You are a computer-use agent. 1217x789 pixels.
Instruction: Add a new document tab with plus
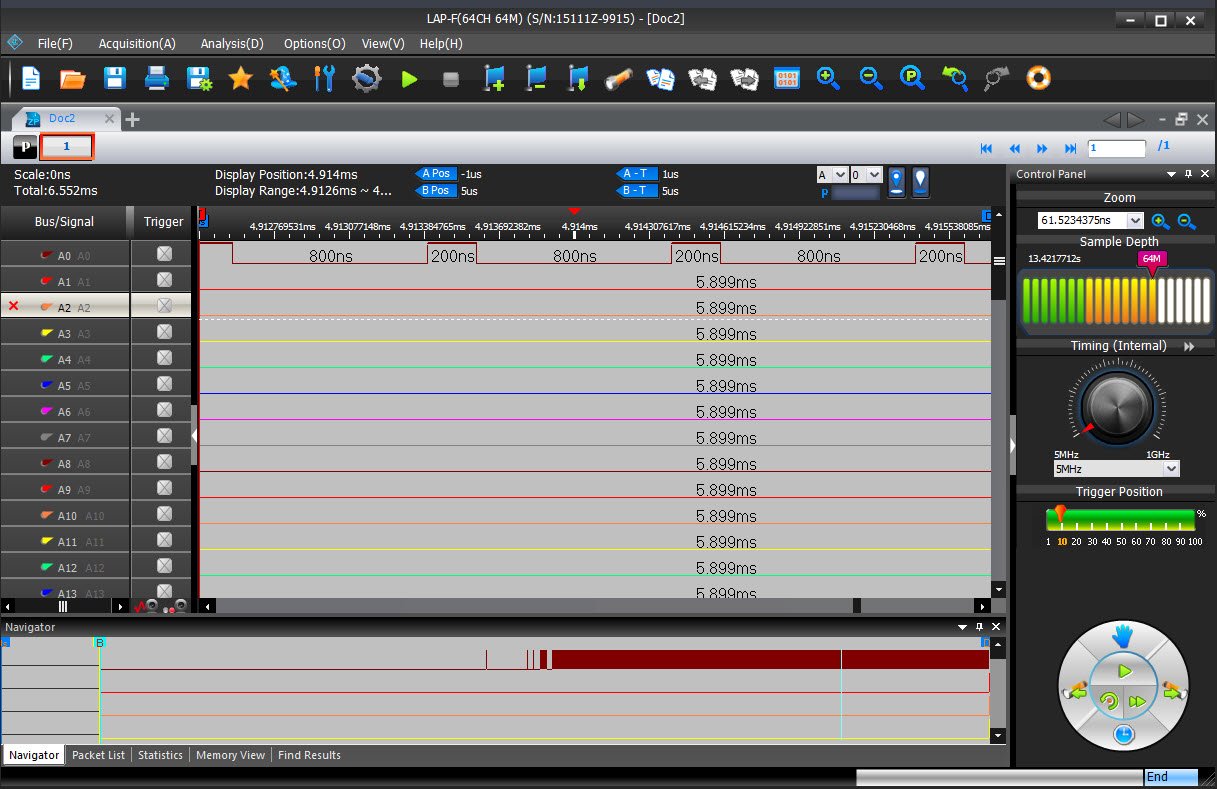pos(132,119)
